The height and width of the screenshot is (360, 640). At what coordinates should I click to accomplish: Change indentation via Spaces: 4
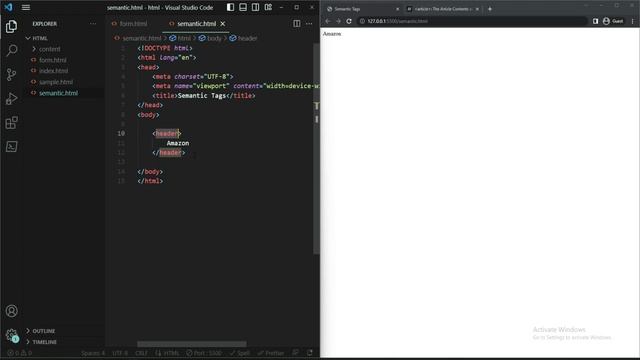click(x=93, y=353)
